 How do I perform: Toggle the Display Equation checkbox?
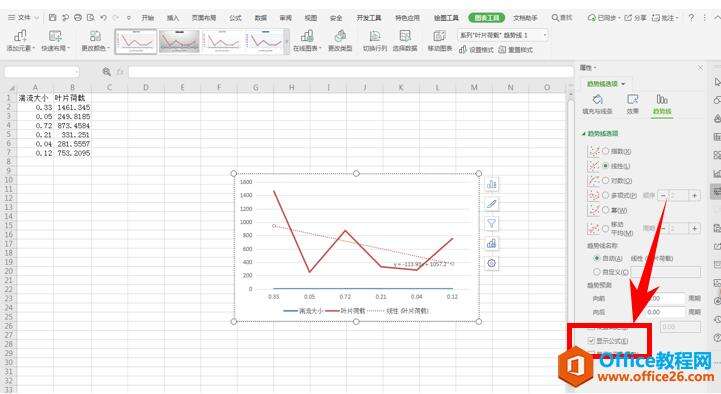(591, 341)
